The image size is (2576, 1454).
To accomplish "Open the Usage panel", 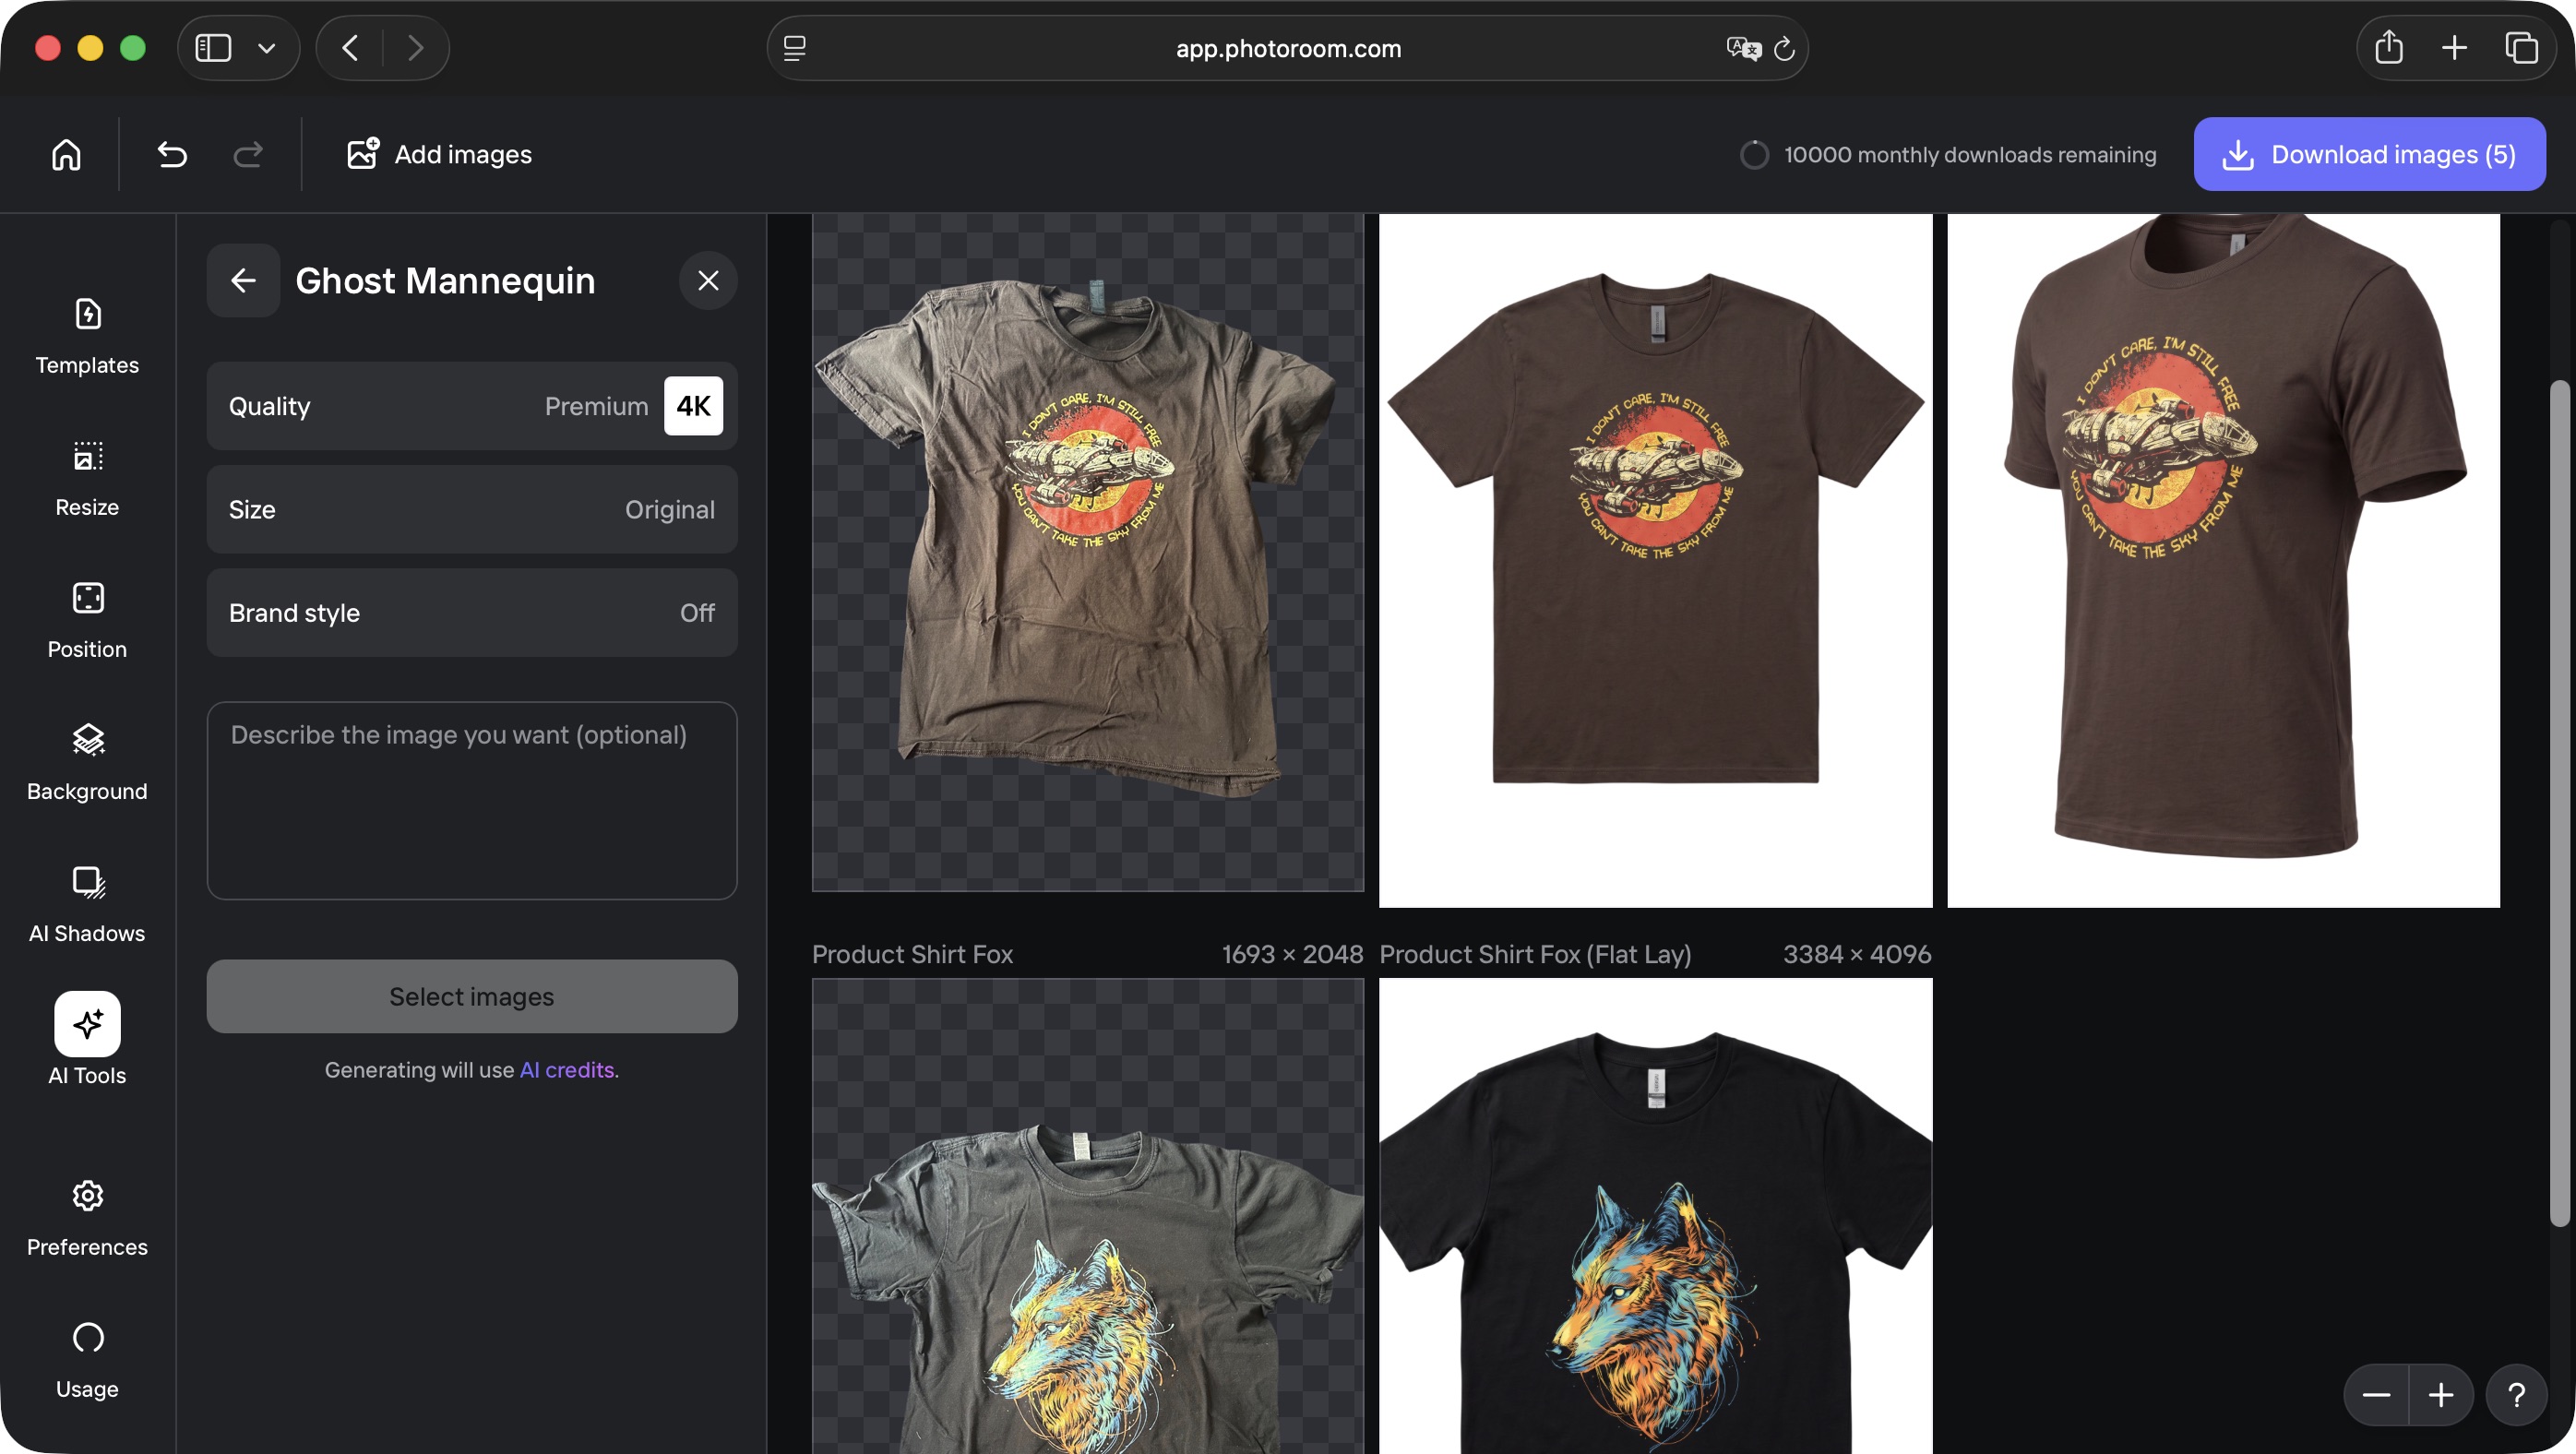I will coord(87,1361).
